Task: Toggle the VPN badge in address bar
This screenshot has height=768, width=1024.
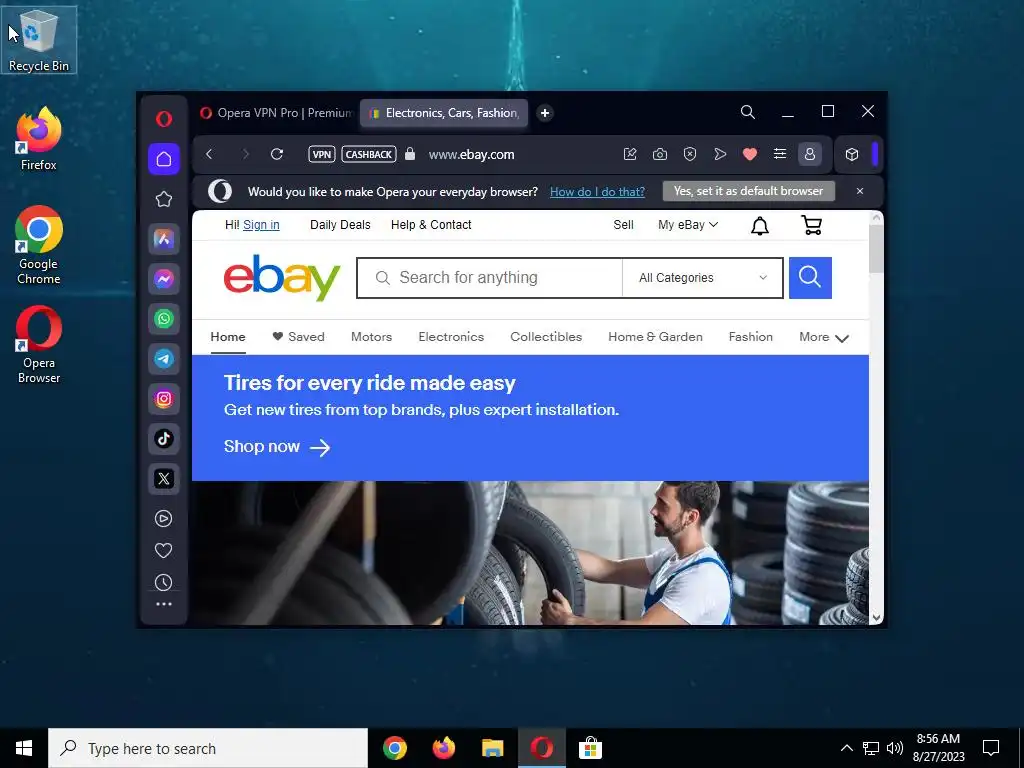Action: [x=322, y=154]
